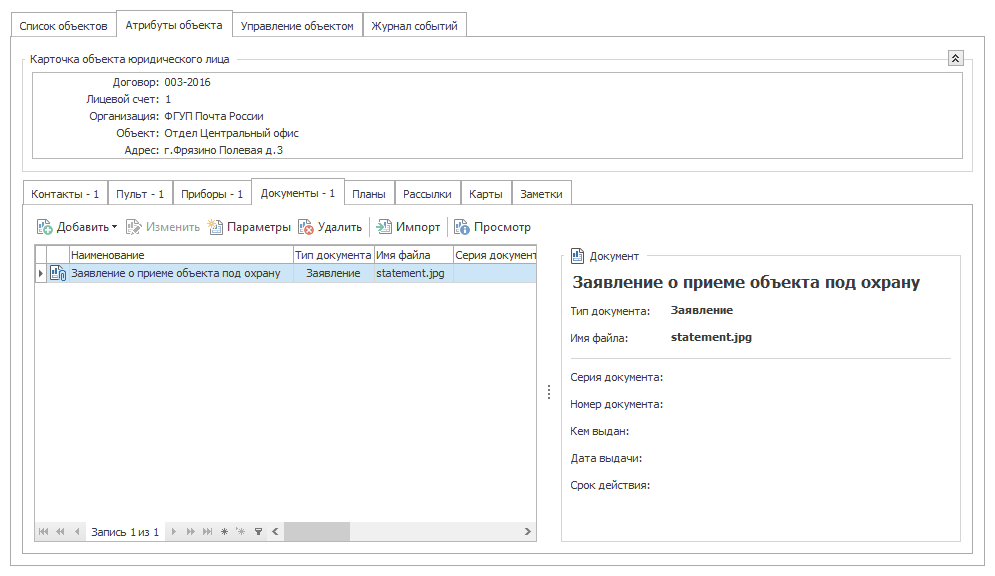Click the go-to-bookmark asterisk icon
Viewport: 995px width, 576px height.
pos(241,532)
